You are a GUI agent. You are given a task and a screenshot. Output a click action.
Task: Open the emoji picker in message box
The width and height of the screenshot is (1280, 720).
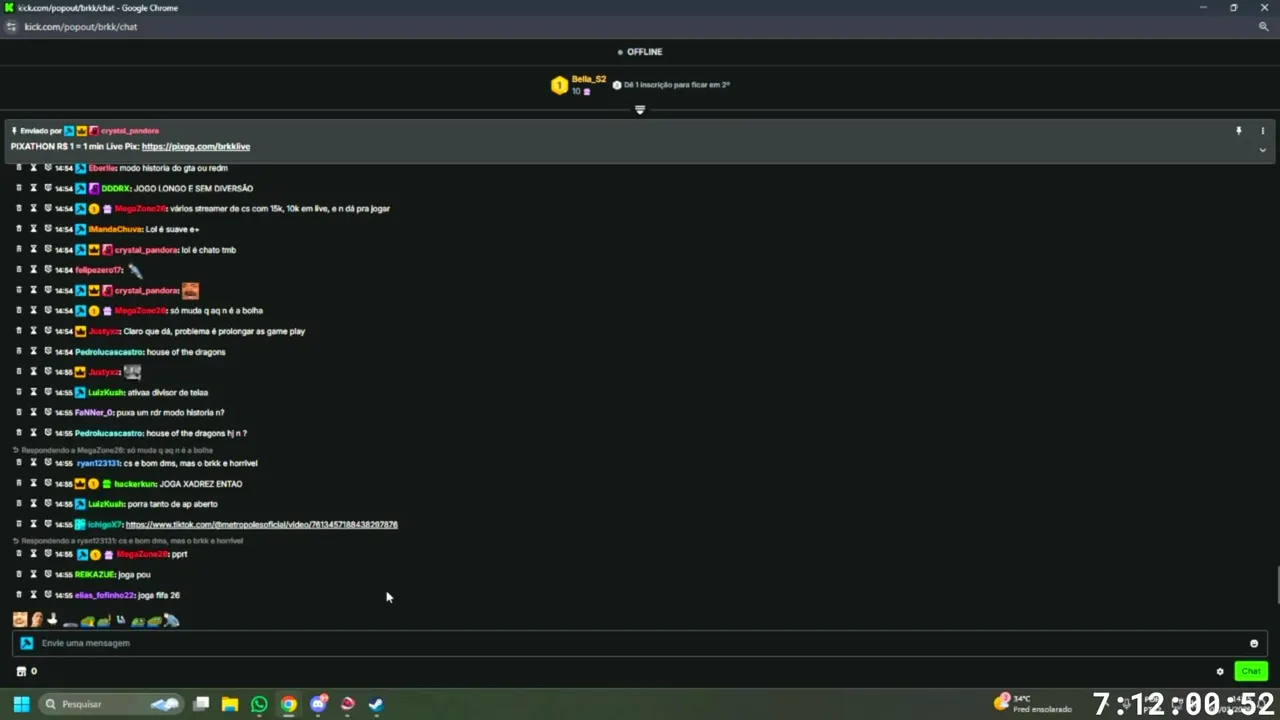click(1254, 643)
